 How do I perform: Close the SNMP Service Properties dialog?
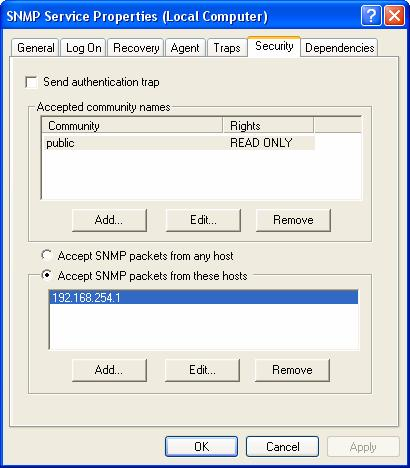[394, 16]
